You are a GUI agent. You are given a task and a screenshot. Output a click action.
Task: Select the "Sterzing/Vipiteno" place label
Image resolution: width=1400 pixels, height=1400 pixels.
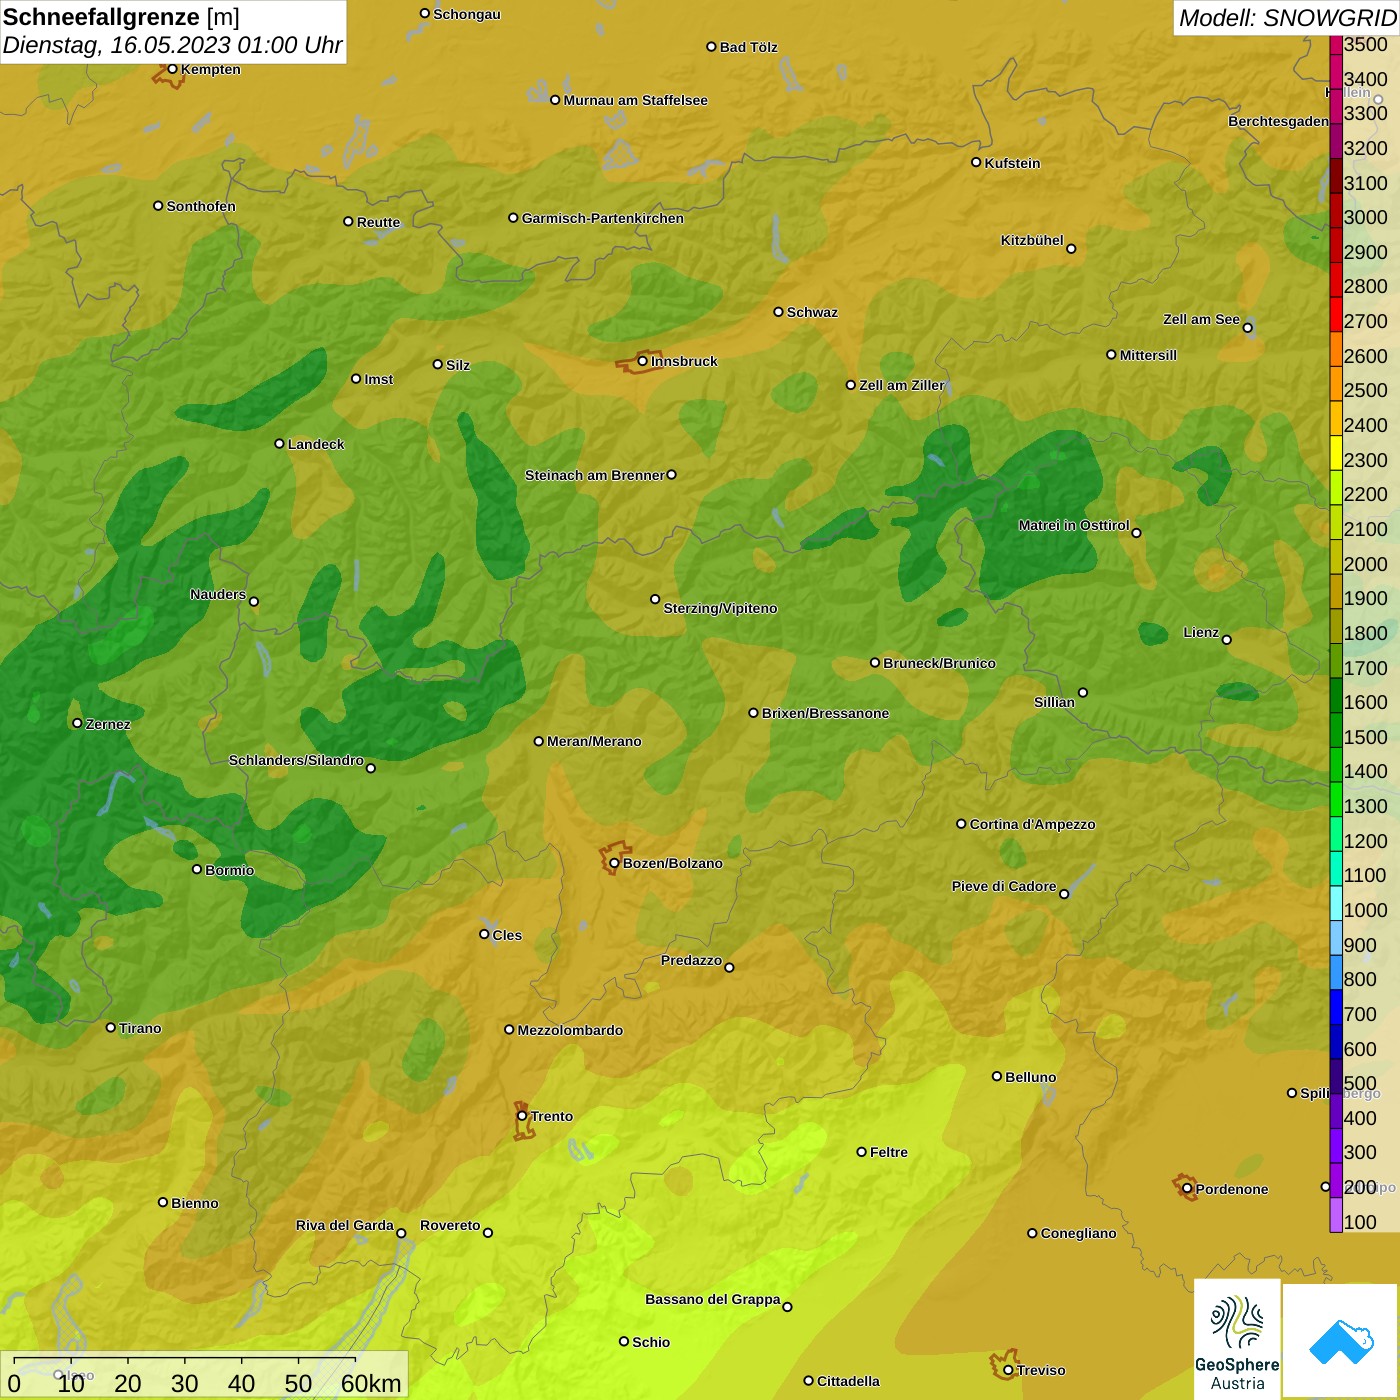720,608
